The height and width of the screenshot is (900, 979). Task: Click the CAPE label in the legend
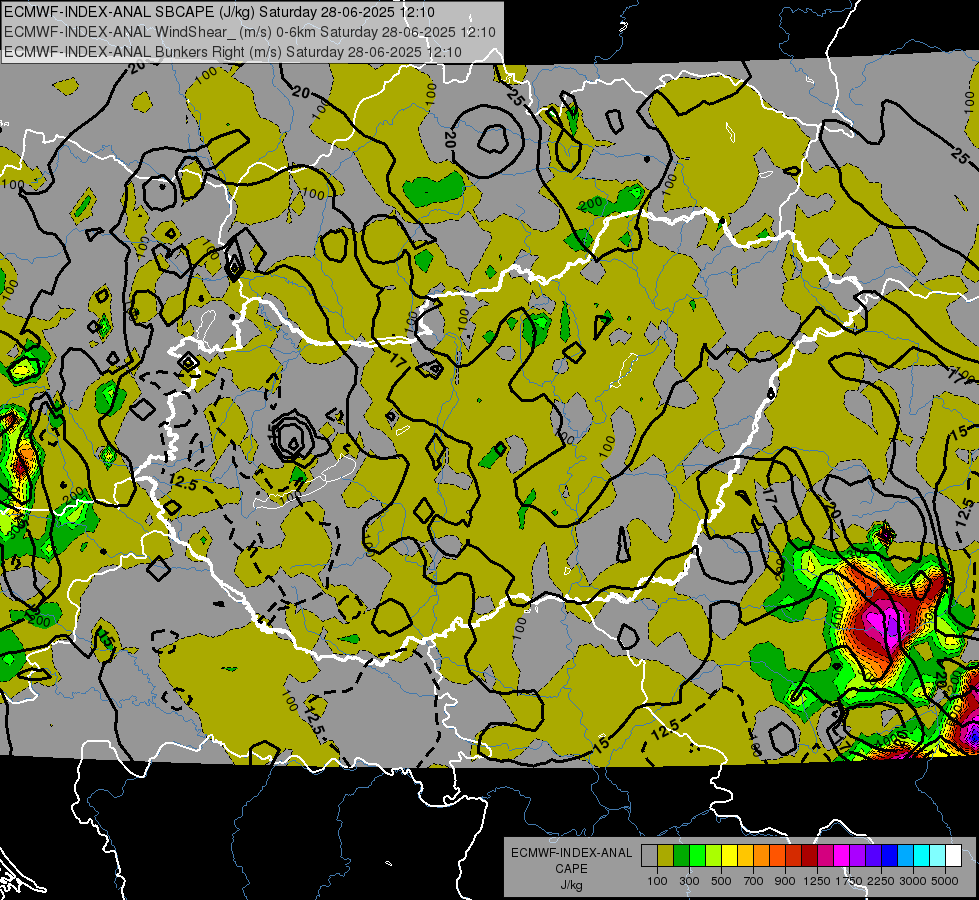coord(571,868)
